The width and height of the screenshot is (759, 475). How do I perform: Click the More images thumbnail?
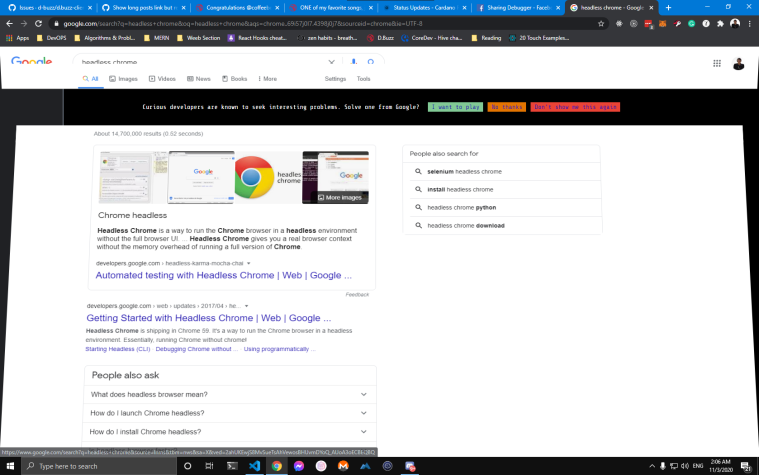[x=335, y=177]
